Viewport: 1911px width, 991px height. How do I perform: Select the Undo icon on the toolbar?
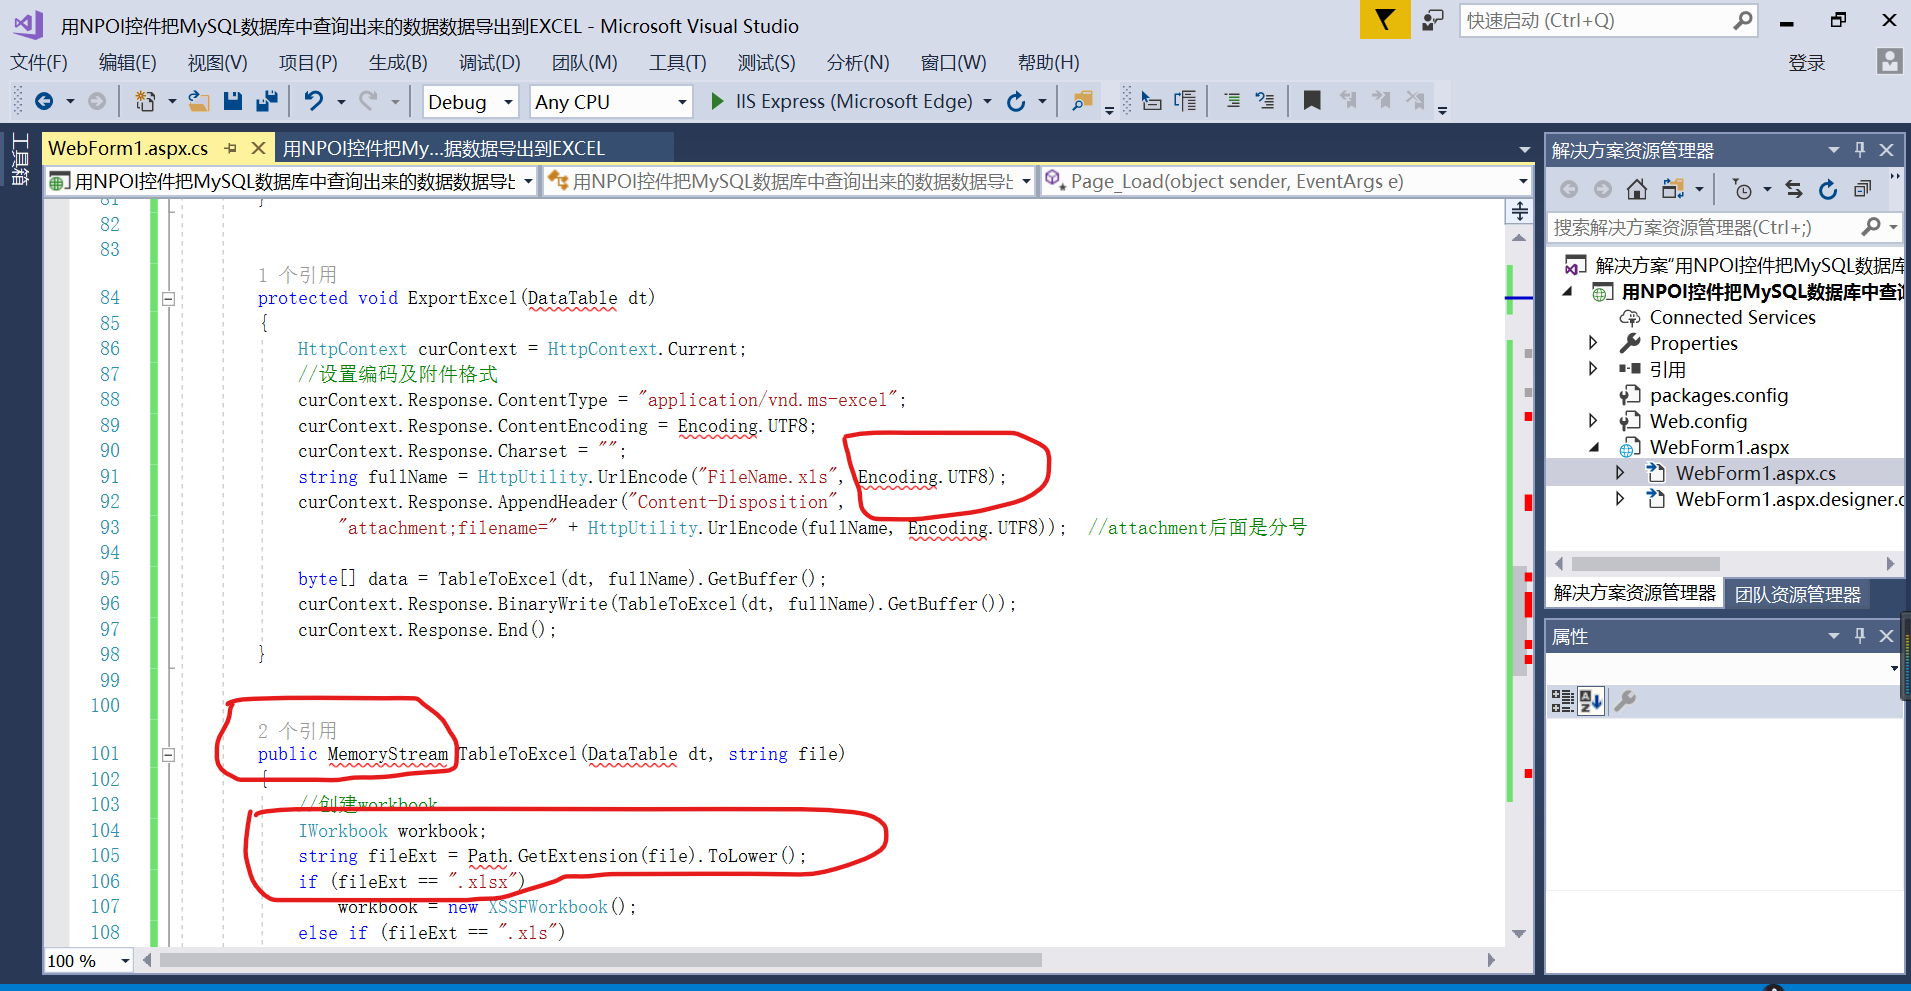tap(315, 100)
